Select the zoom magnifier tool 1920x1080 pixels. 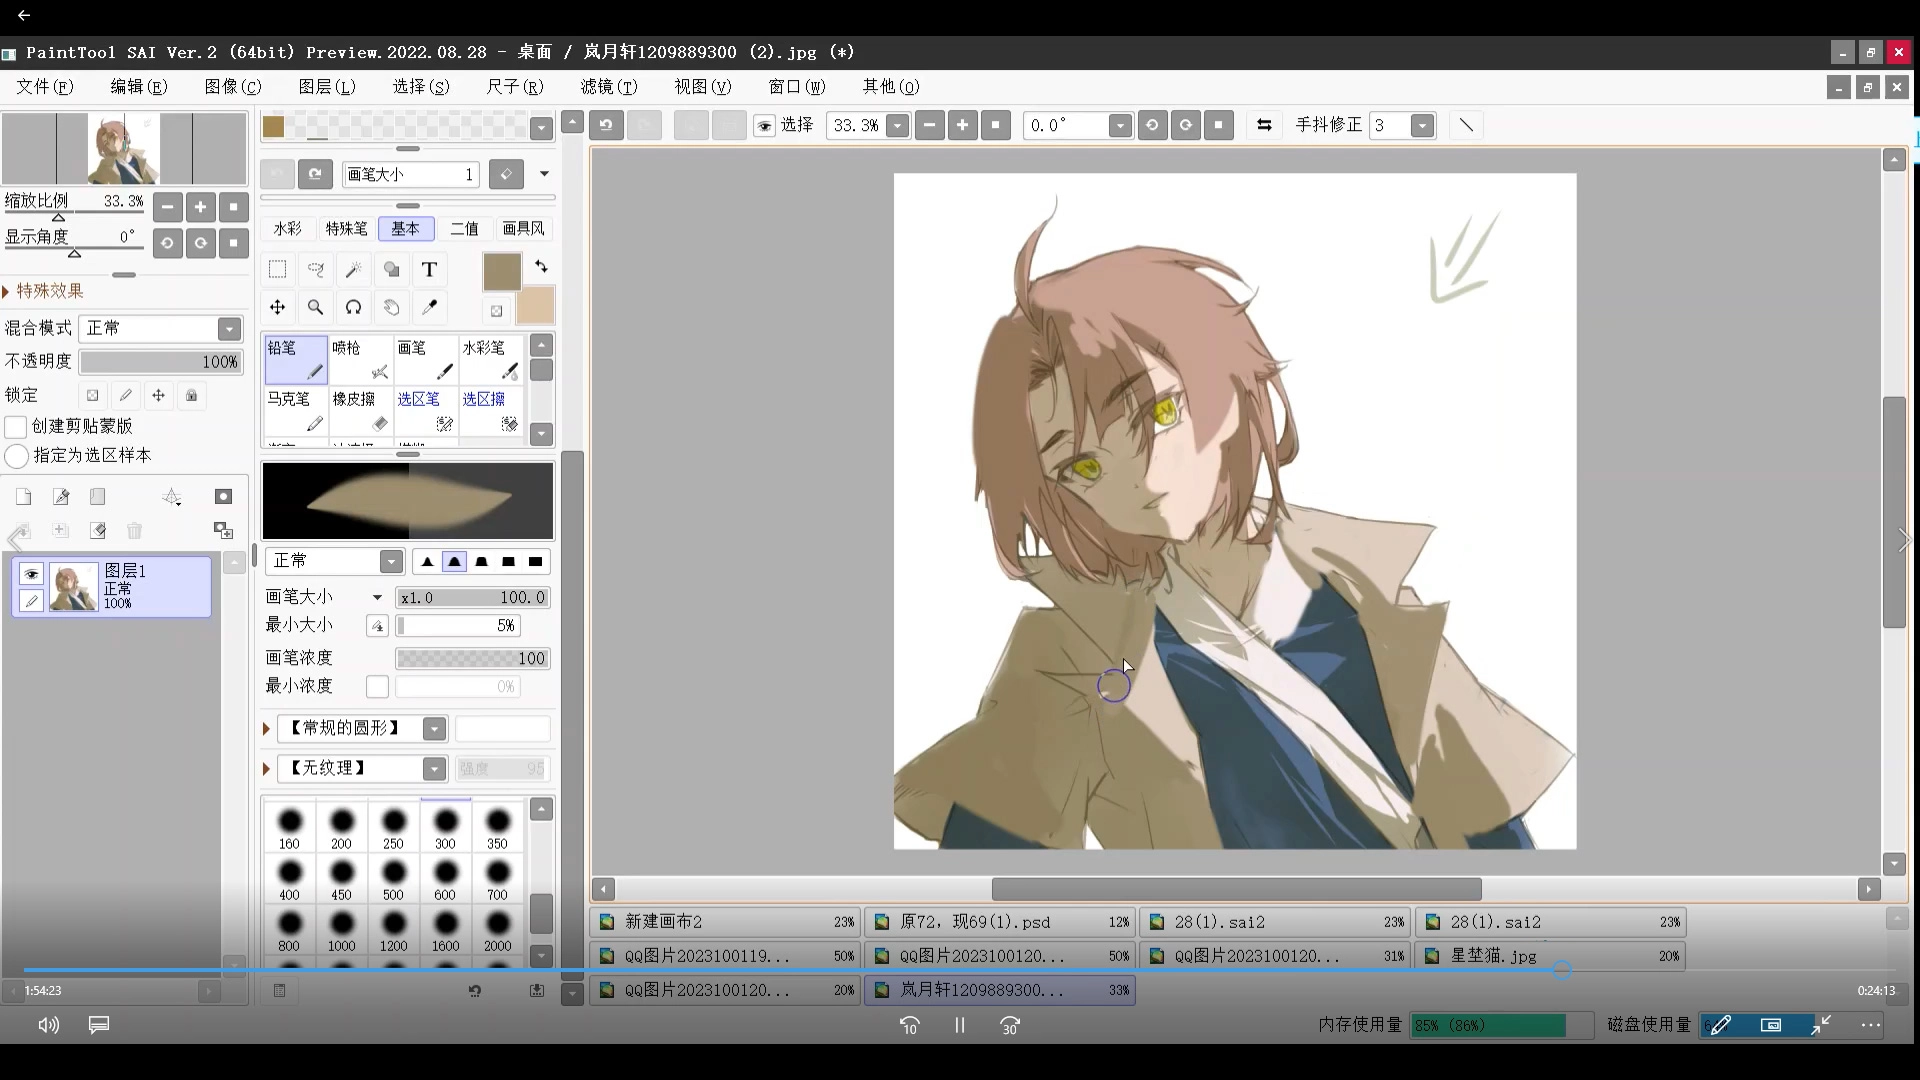click(x=315, y=307)
